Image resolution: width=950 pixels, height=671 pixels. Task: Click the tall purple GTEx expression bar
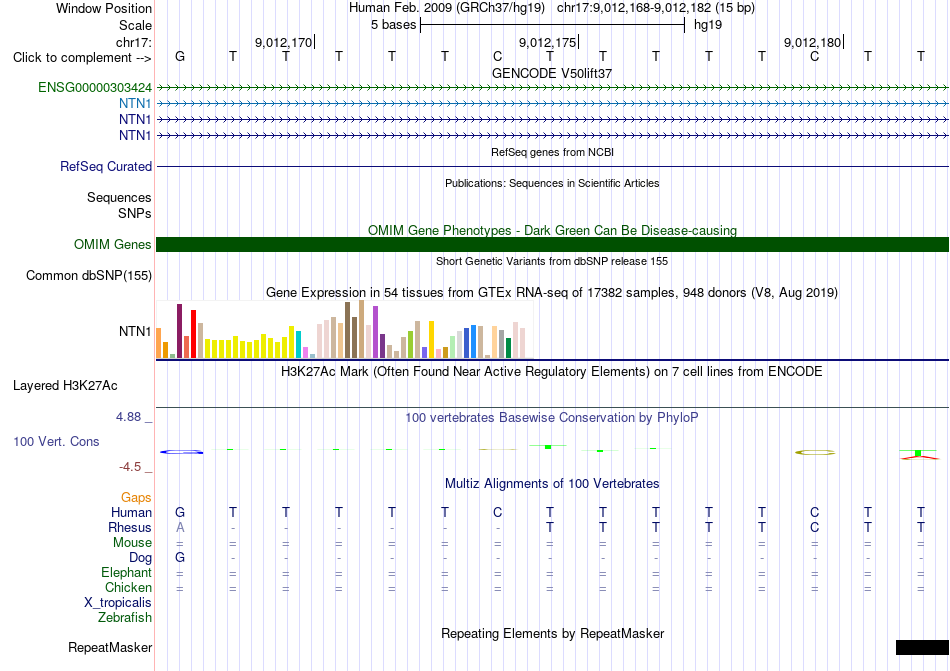376,332
